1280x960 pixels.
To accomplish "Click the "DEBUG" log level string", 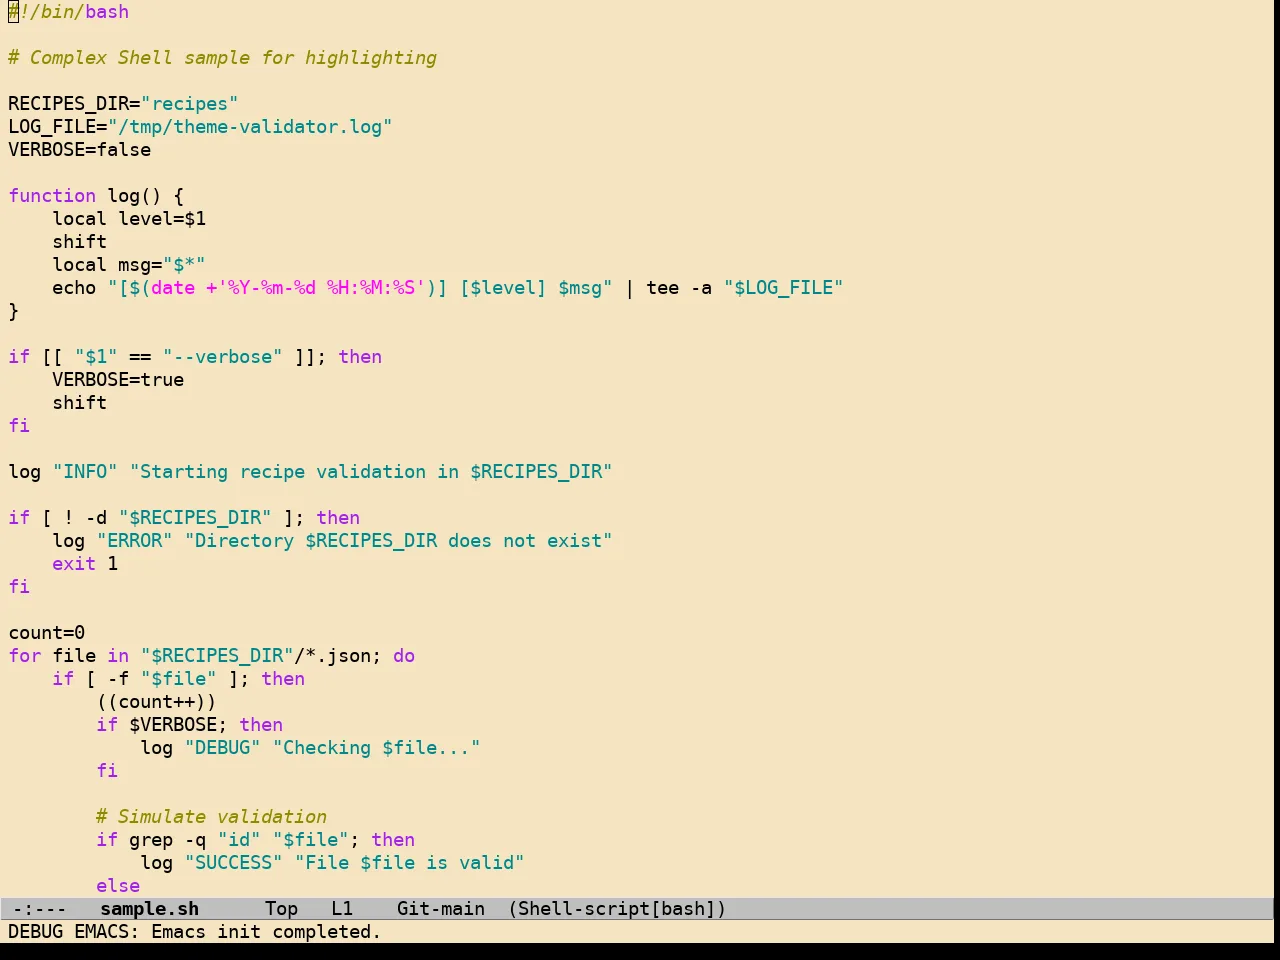I will tap(222, 748).
